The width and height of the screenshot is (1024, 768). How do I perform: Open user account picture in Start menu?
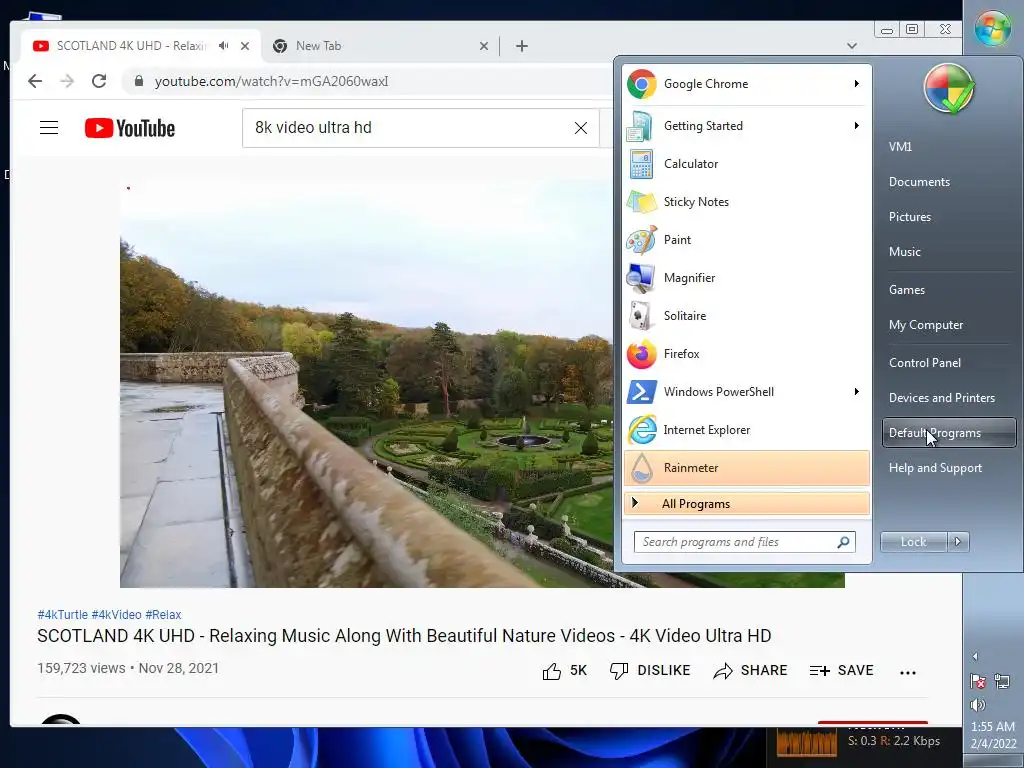pos(949,89)
